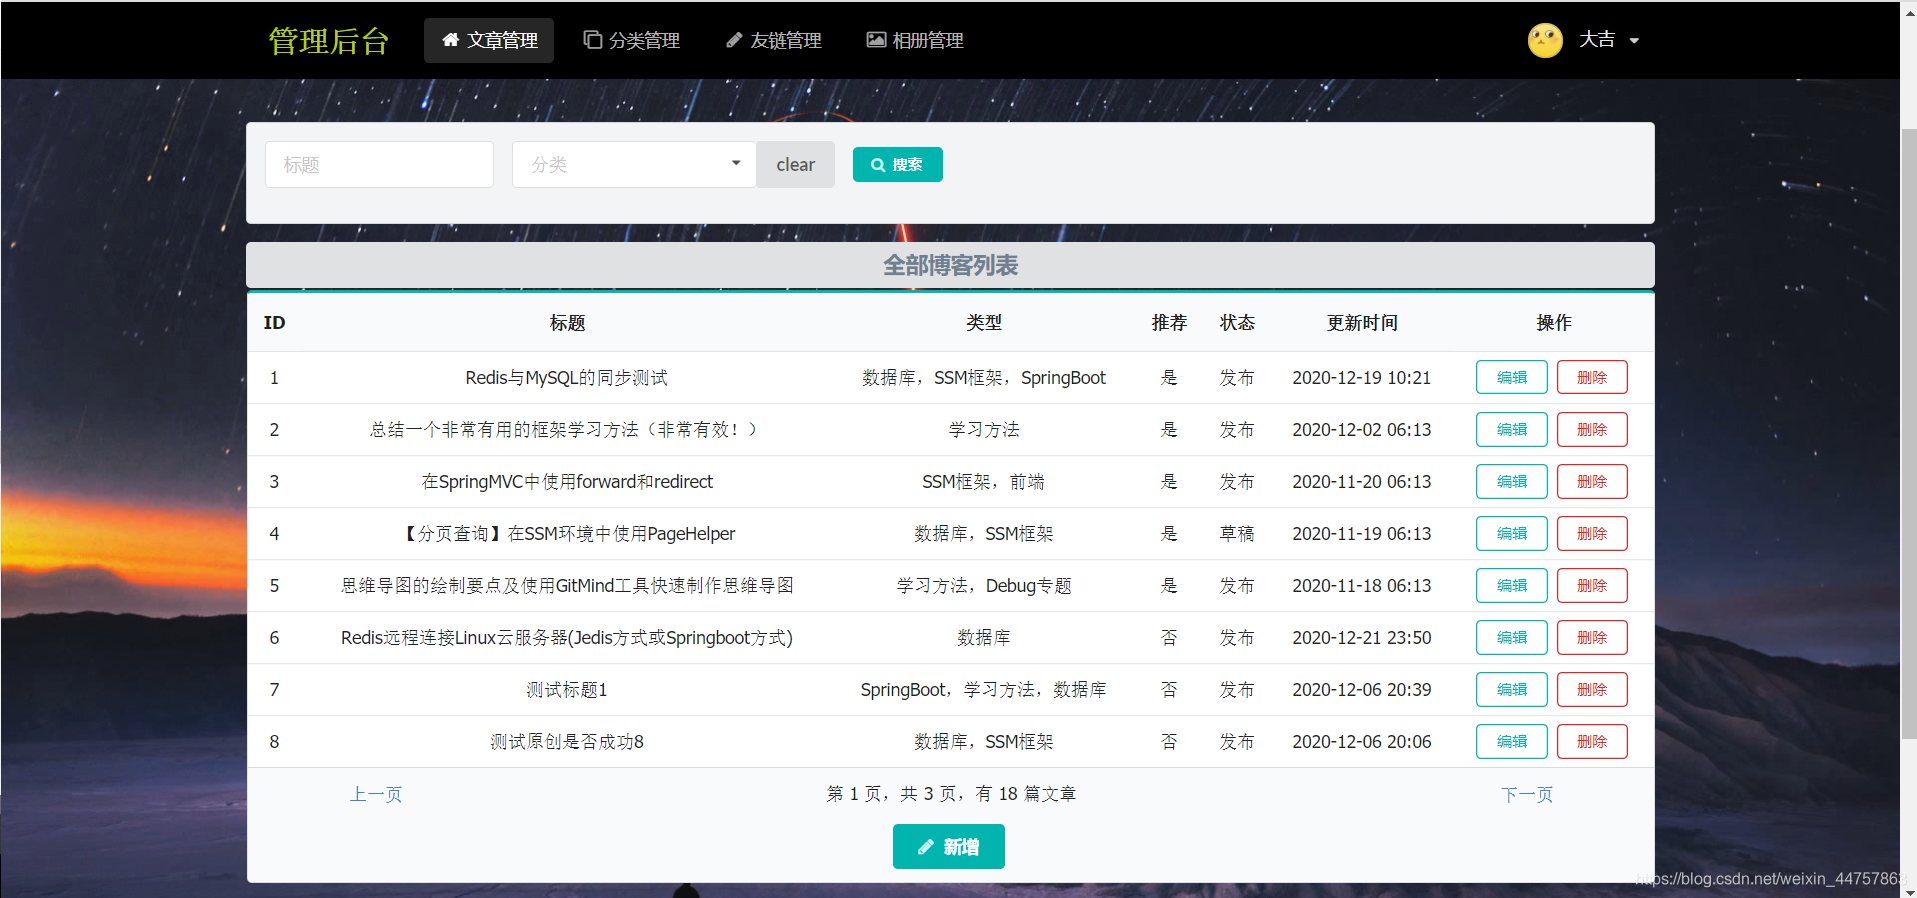Switch to 分类管理 menu text
Screen dimensions: 1917x898
click(644, 40)
